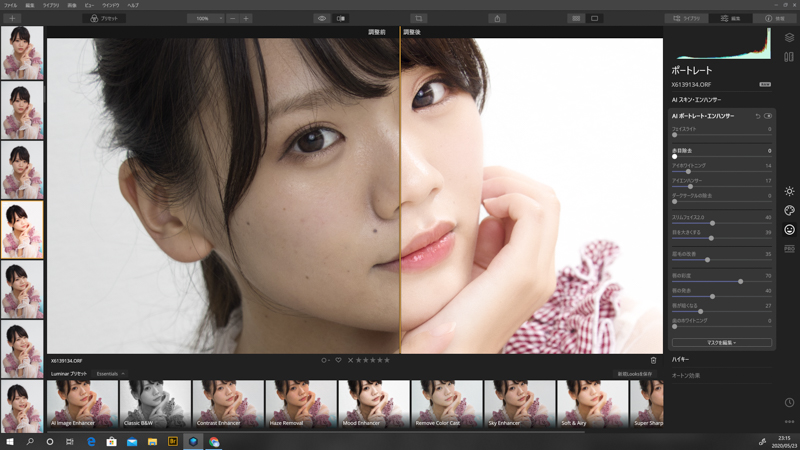The image size is (800, 450).
Task: Open the 編集 edit tab
Action: [731, 18]
